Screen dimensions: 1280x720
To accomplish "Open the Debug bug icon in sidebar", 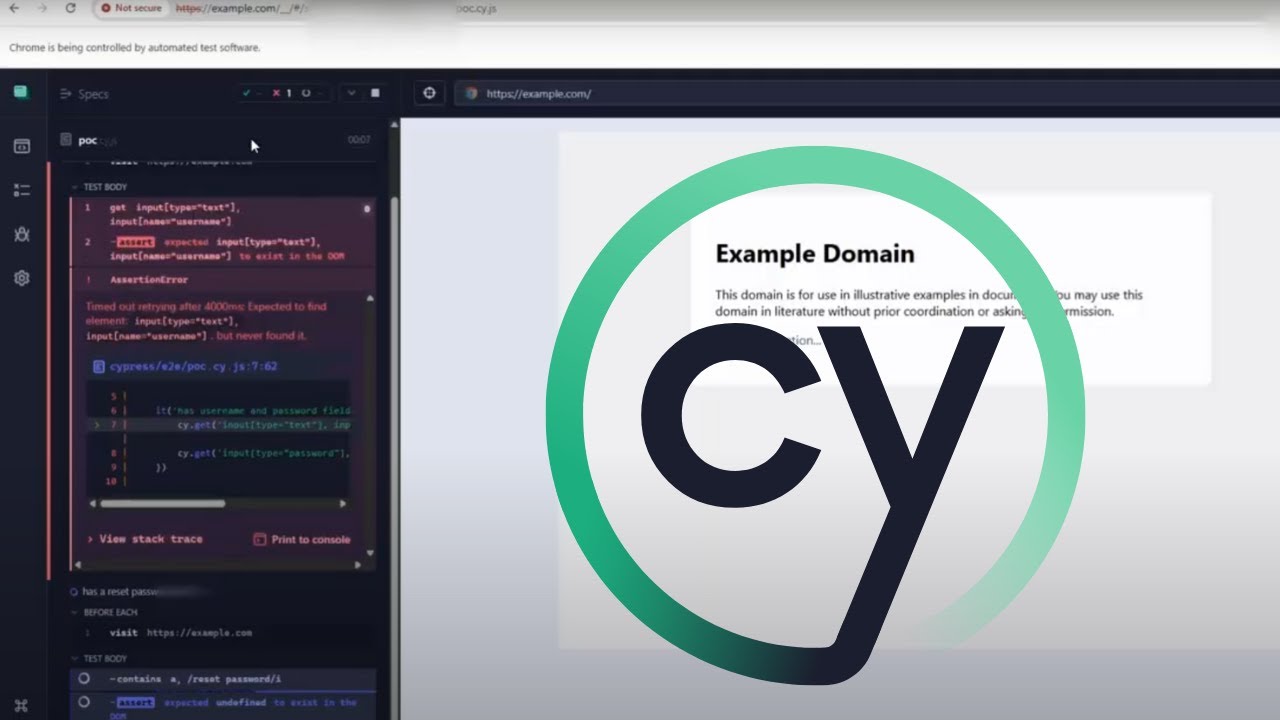I will [21, 234].
